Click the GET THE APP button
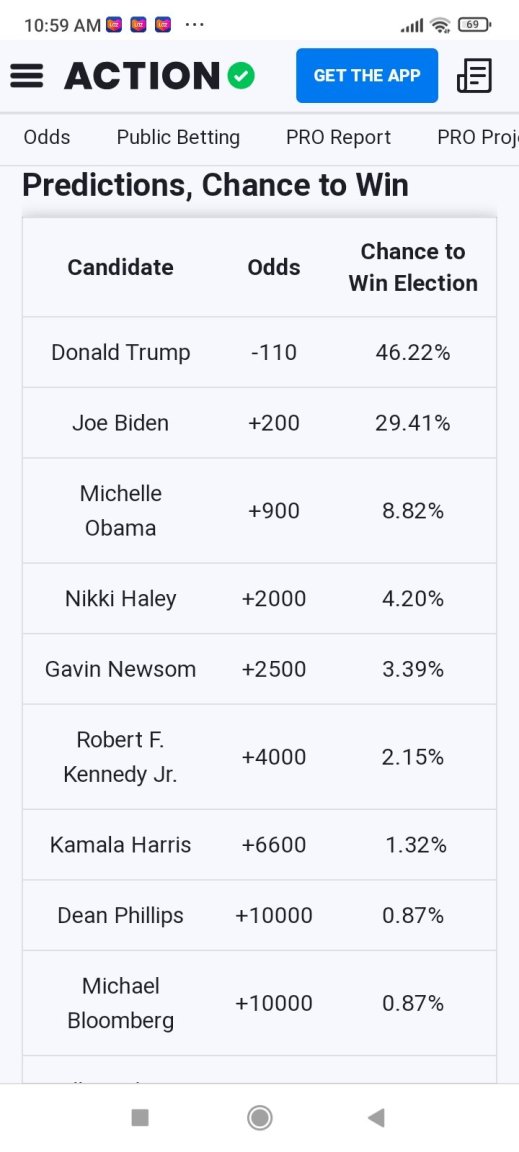 [367, 76]
